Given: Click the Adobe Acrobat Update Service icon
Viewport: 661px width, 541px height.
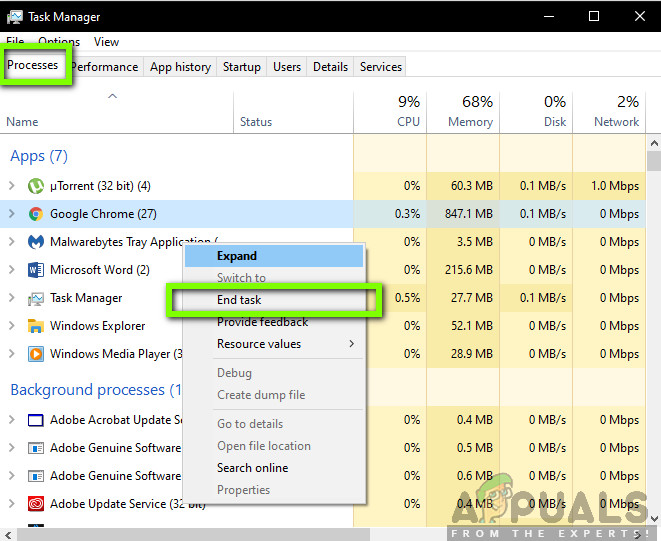Looking at the screenshot, I should pyautogui.click(x=36, y=420).
